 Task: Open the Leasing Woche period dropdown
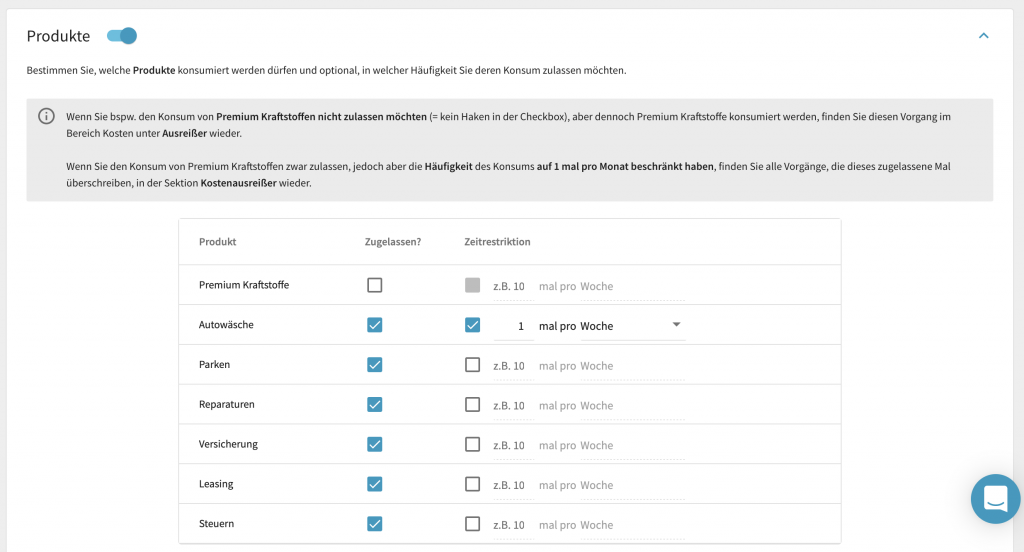(632, 485)
